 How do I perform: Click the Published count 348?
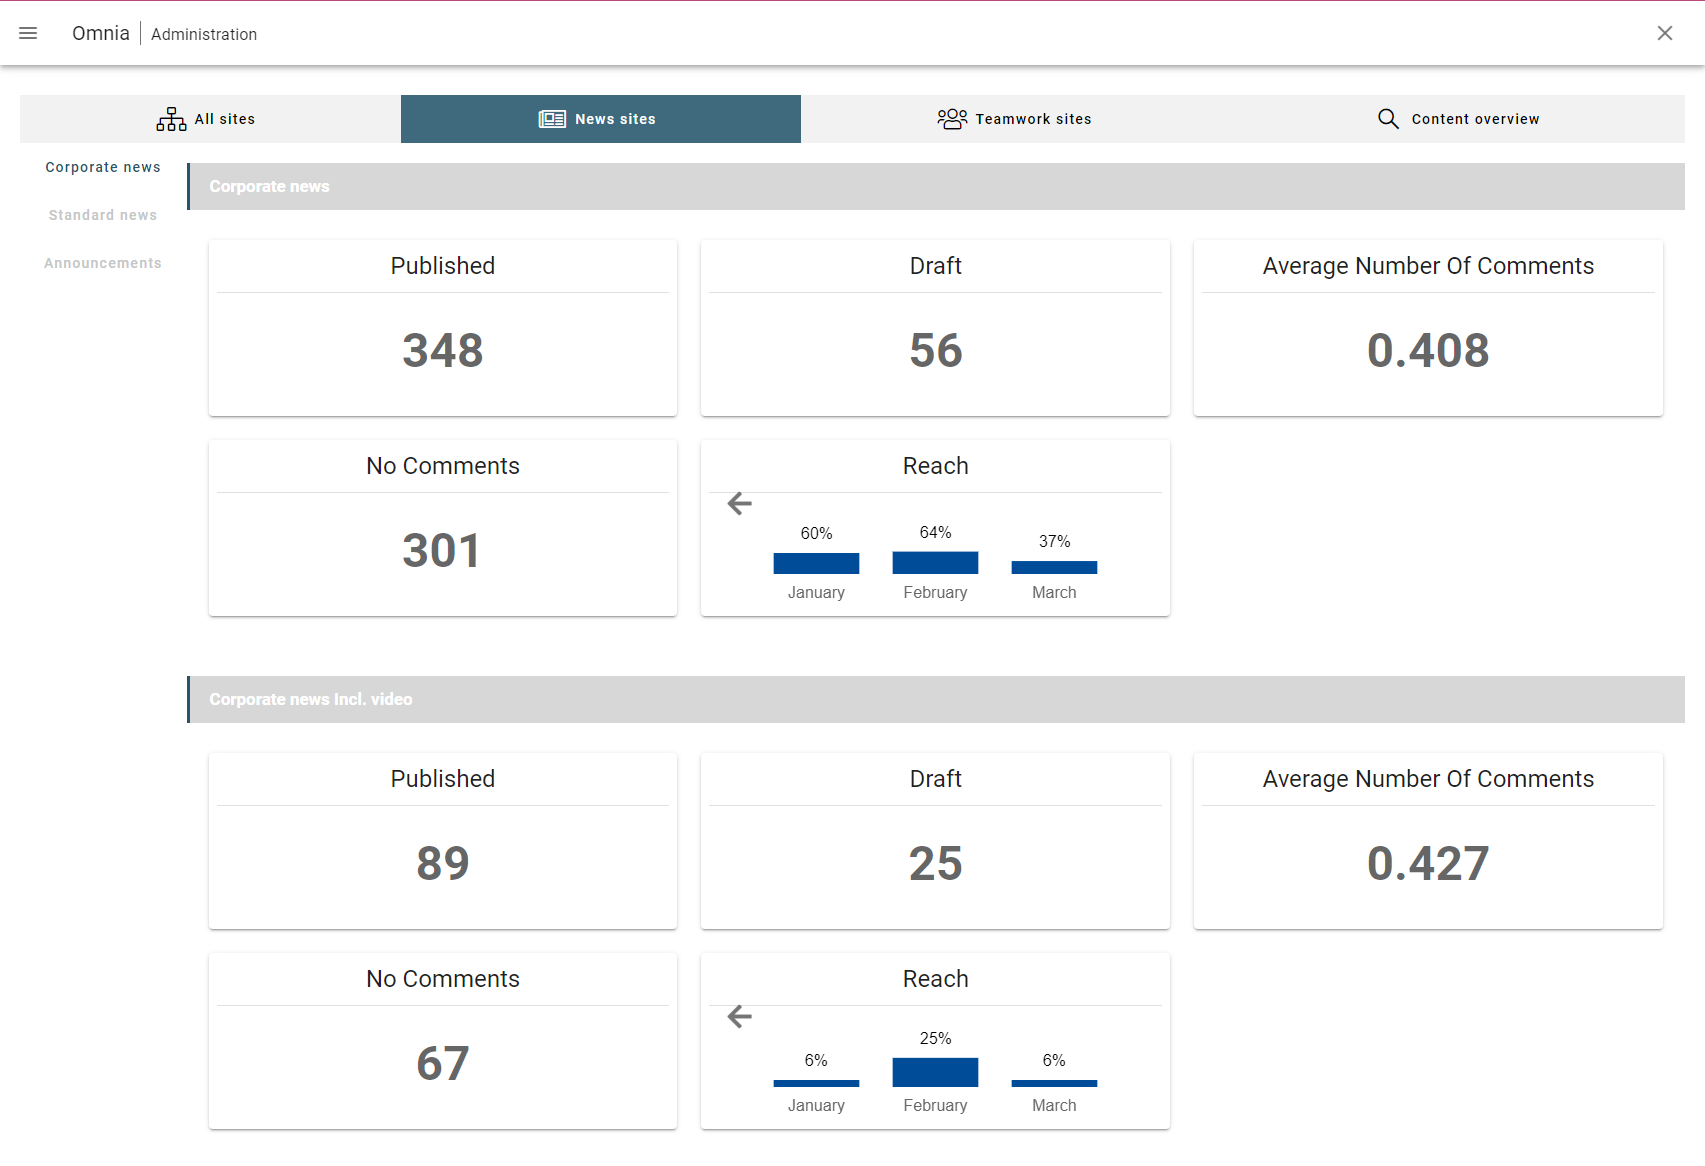coord(443,351)
